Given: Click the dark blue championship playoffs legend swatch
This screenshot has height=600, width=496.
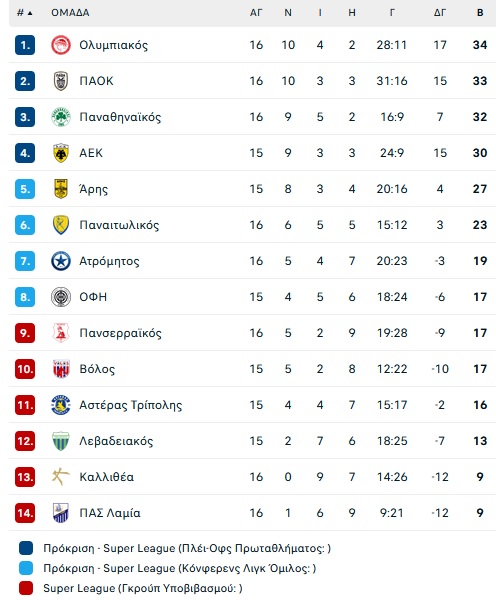Looking at the screenshot, I should 26,548.
